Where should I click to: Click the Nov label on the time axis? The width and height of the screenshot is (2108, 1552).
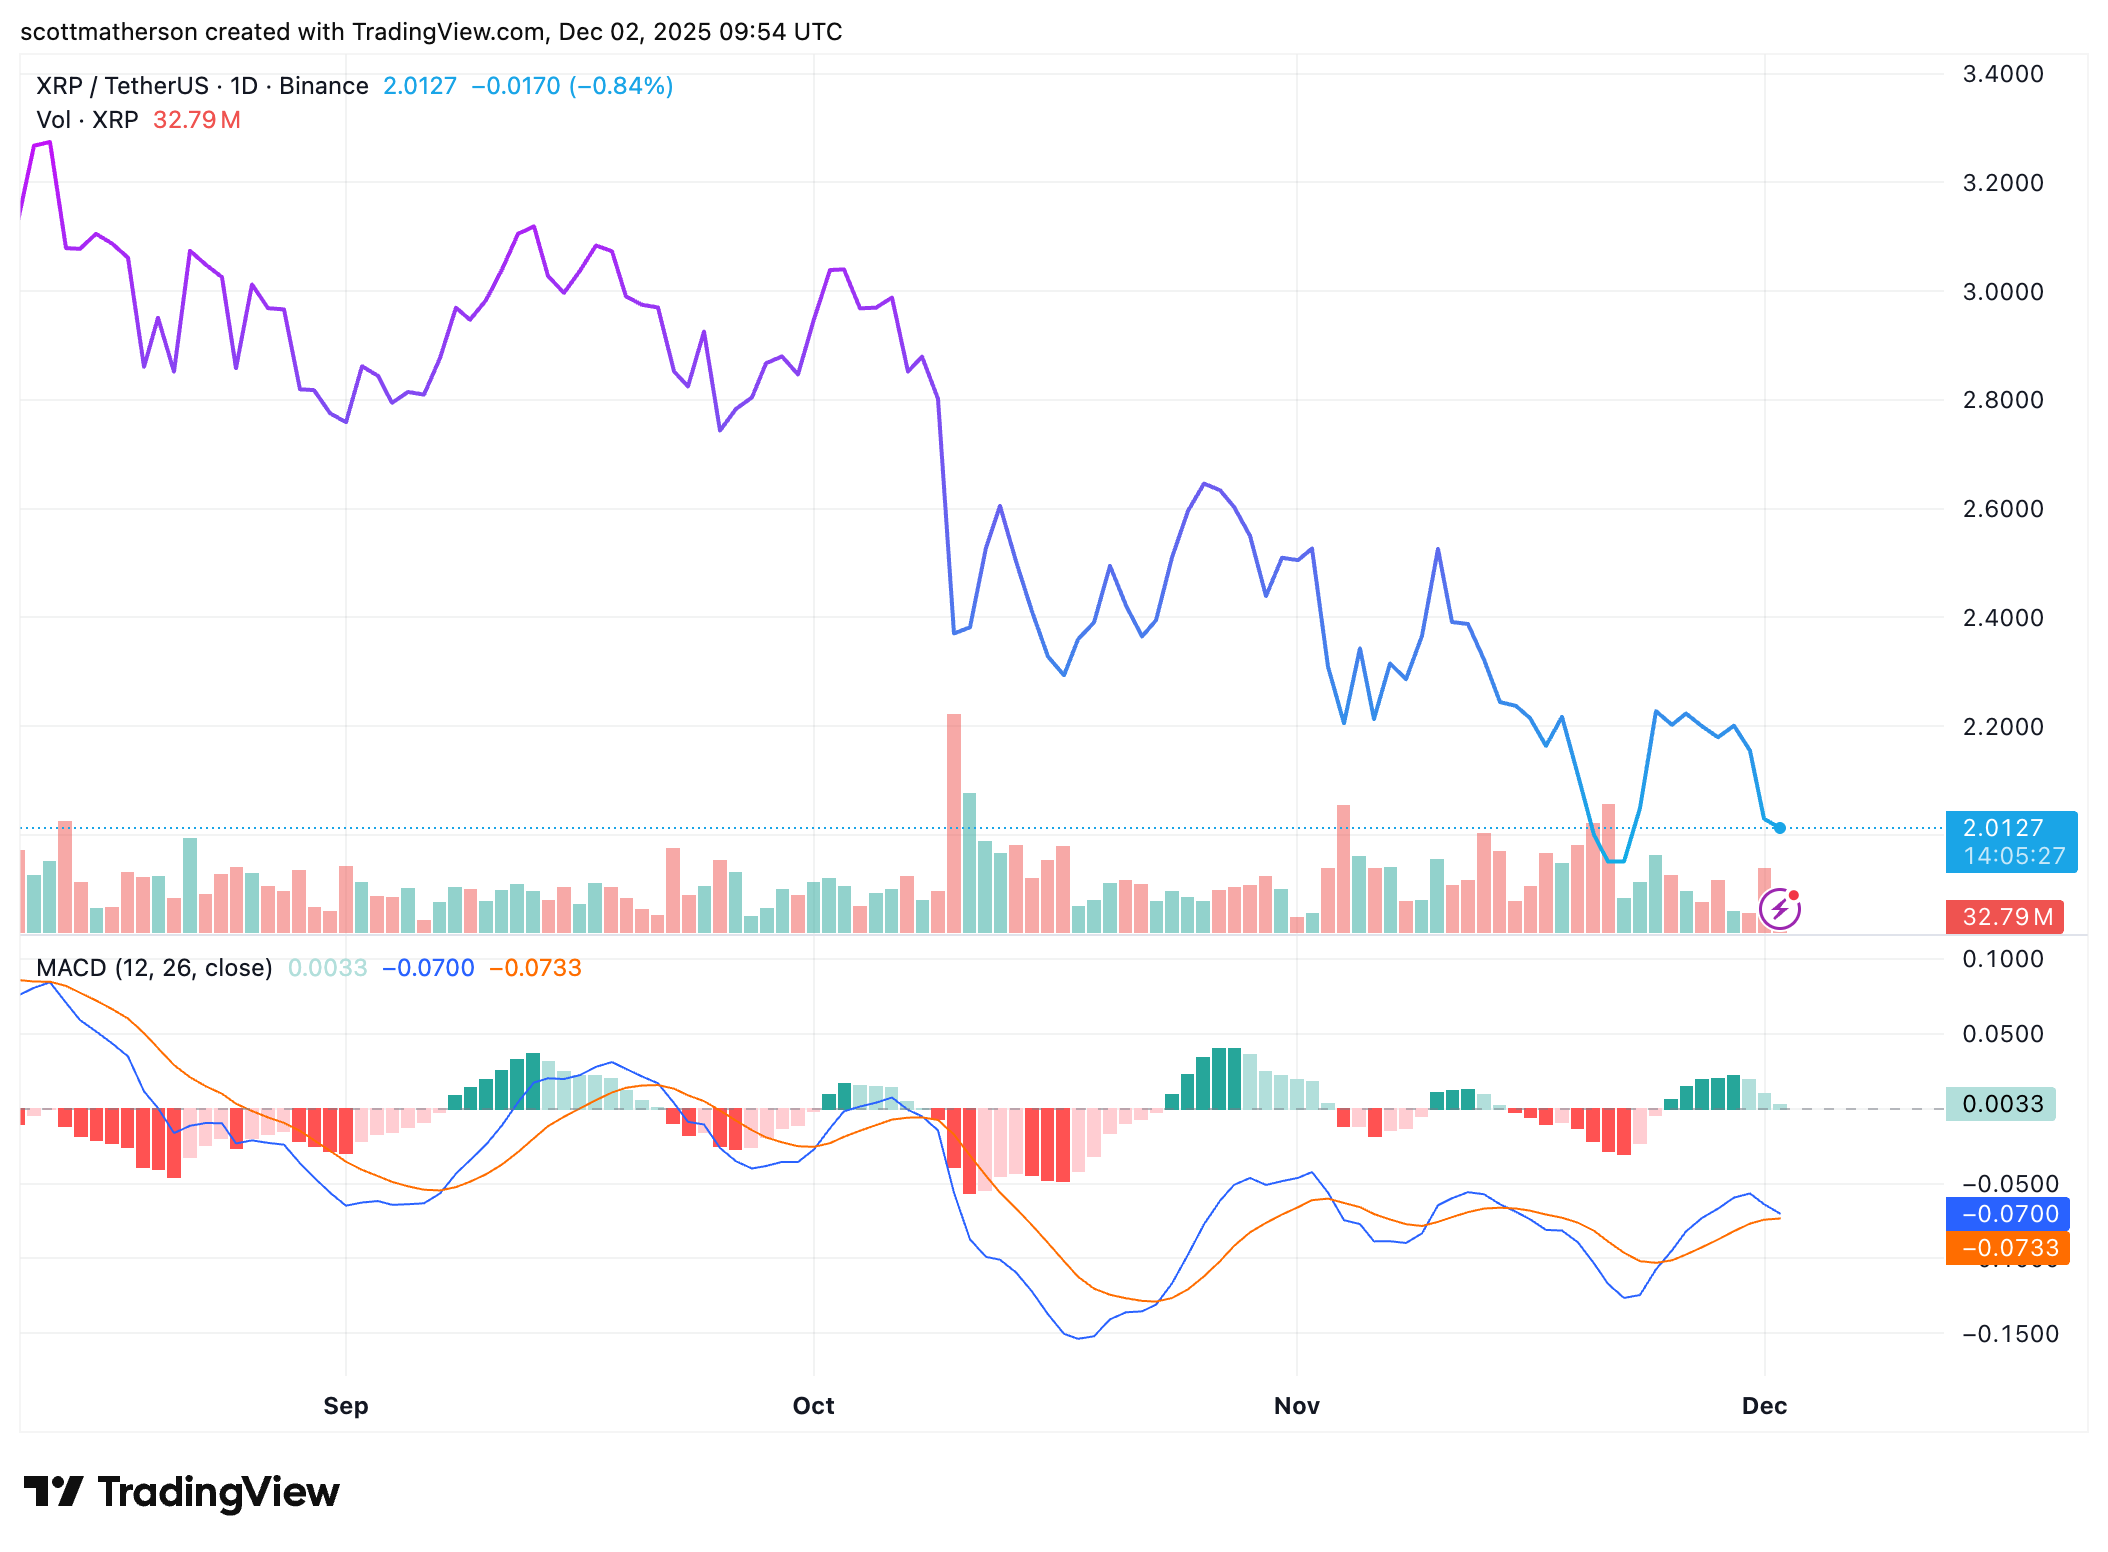coord(1297,1406)
